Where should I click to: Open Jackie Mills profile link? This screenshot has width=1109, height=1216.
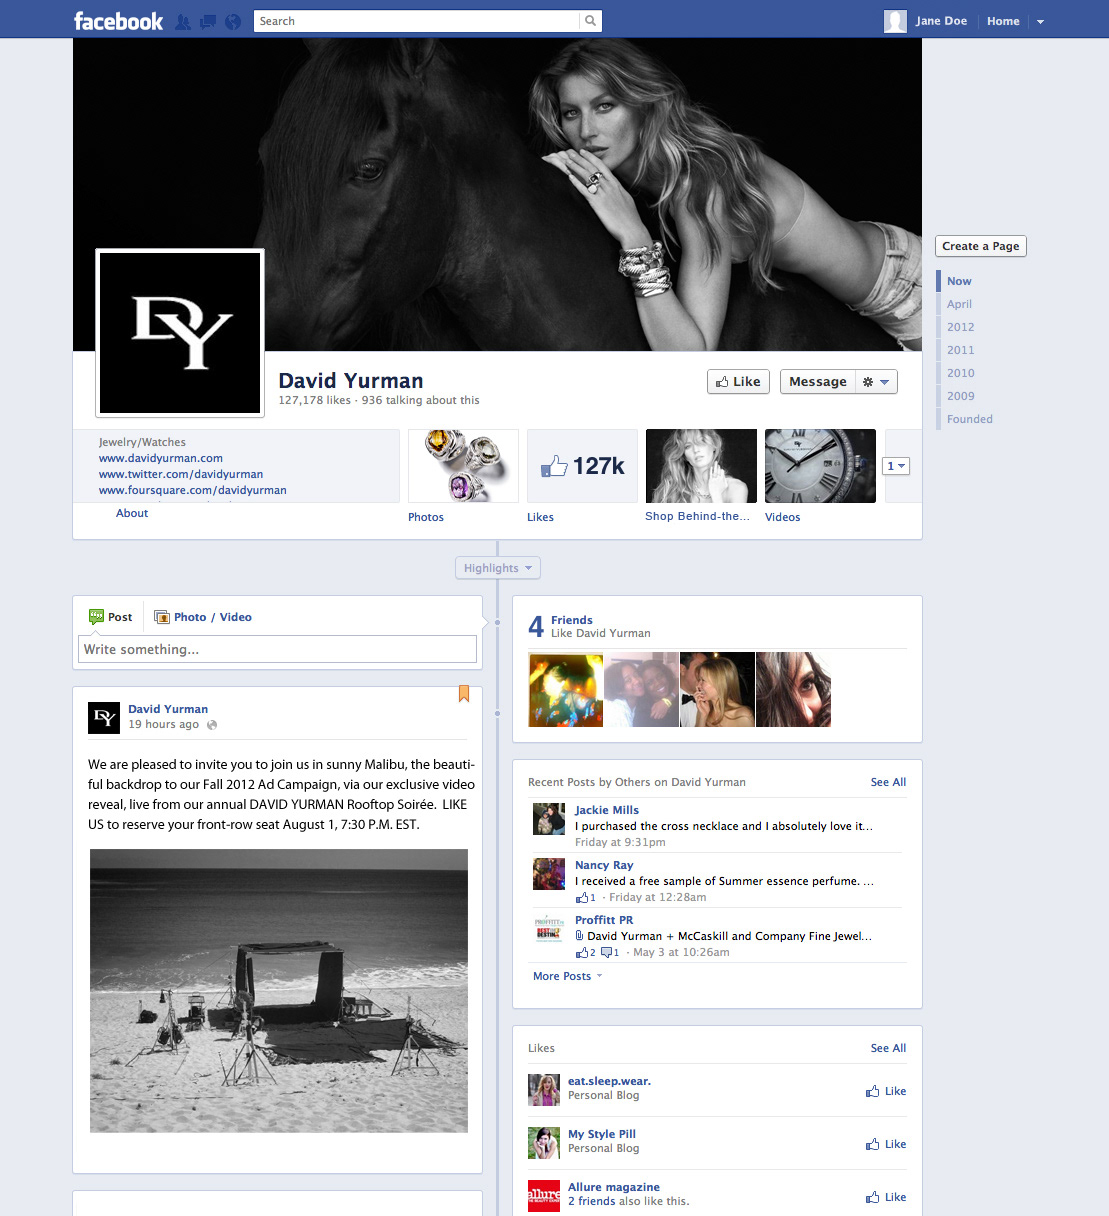pyautogui.click(x=607, y=810)
